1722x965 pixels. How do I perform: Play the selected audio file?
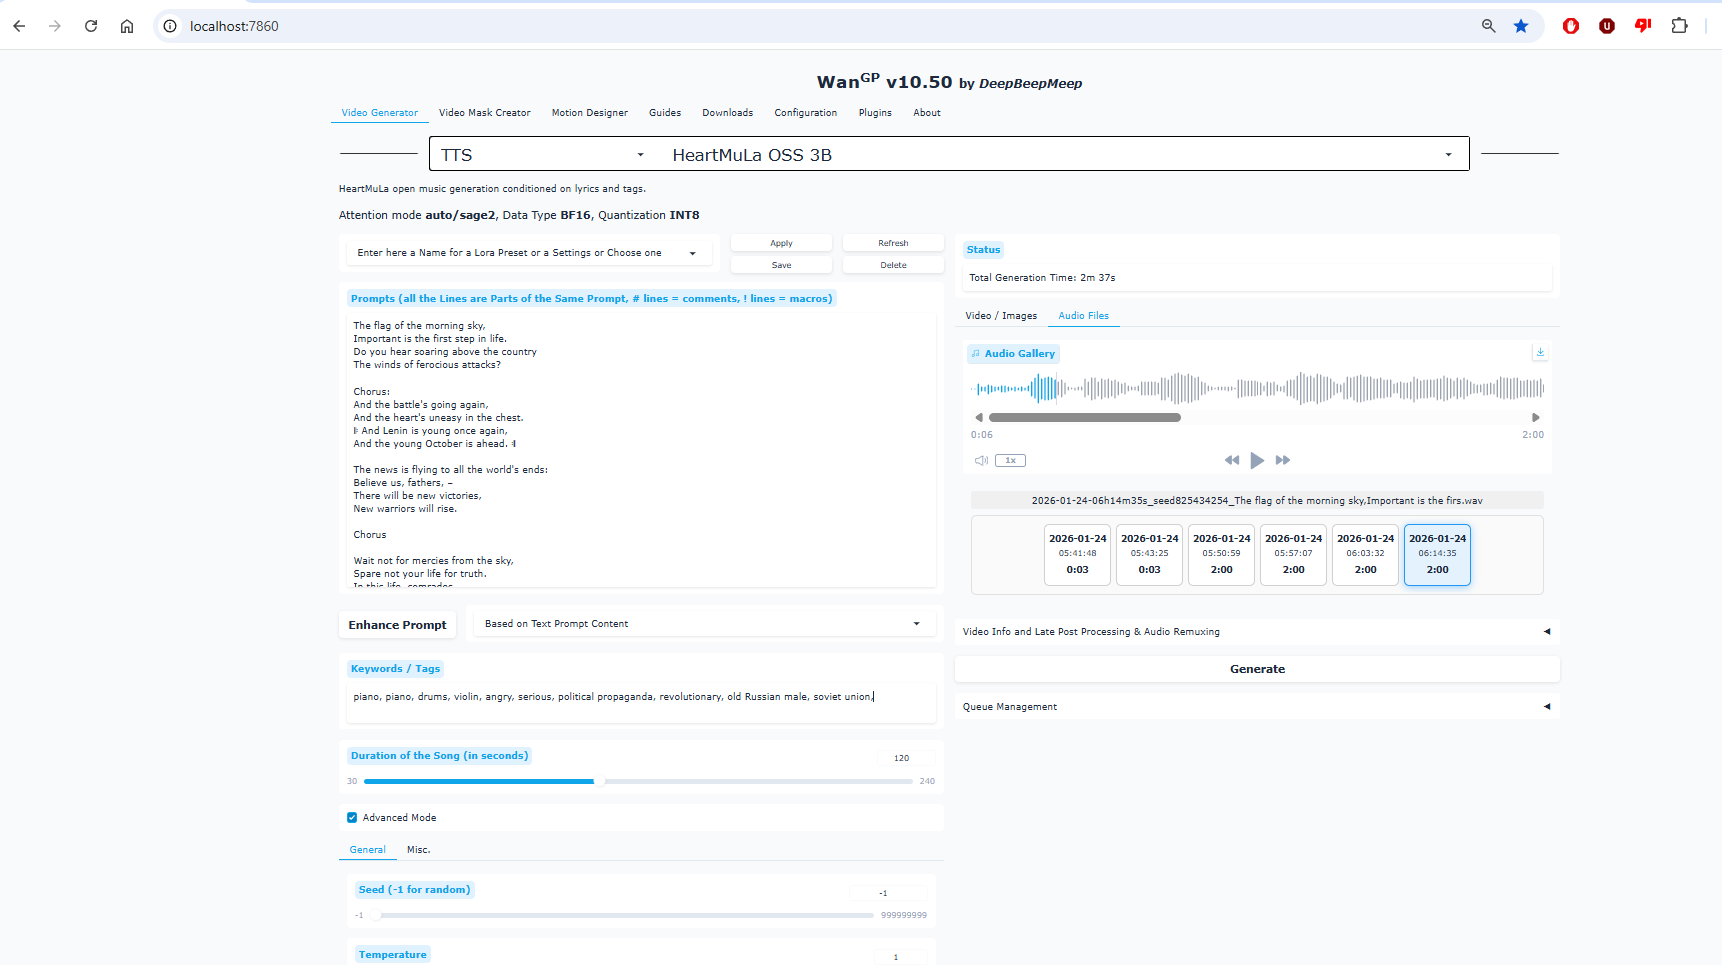click(x=1257, y=460)
